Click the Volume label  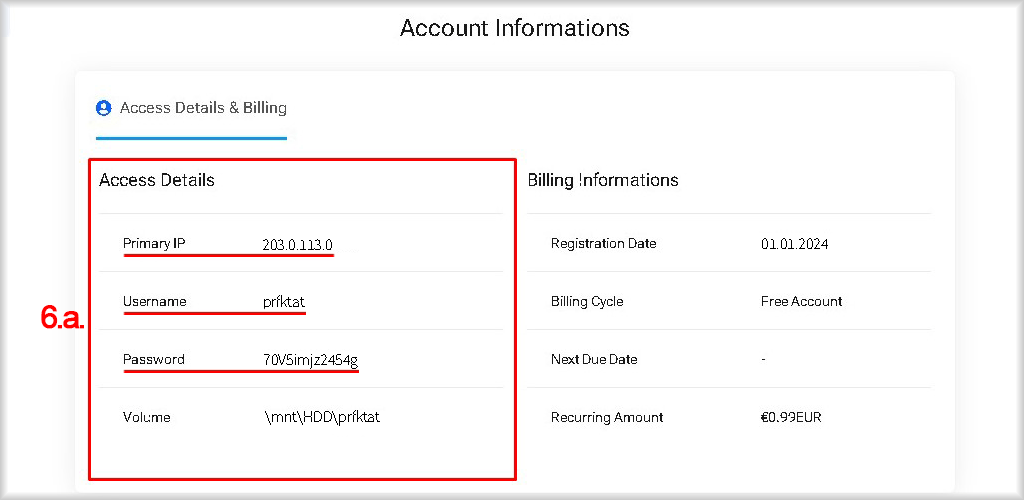click(146, 417)
